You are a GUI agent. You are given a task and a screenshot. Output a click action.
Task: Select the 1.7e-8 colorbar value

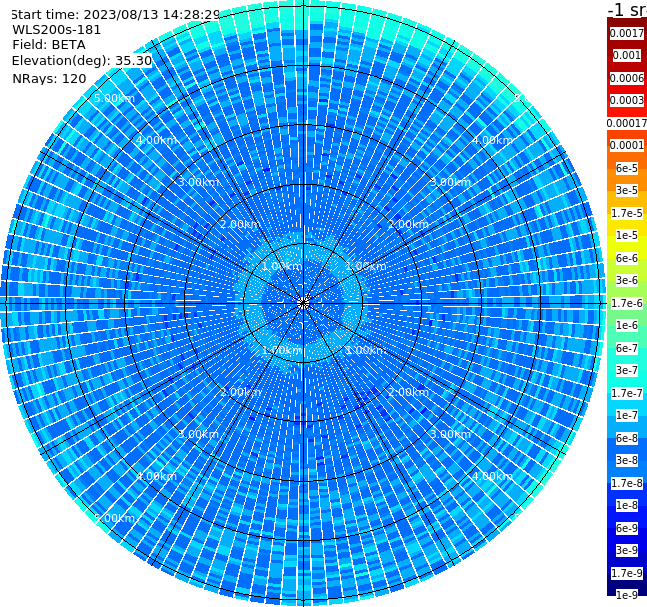(627, 483)
